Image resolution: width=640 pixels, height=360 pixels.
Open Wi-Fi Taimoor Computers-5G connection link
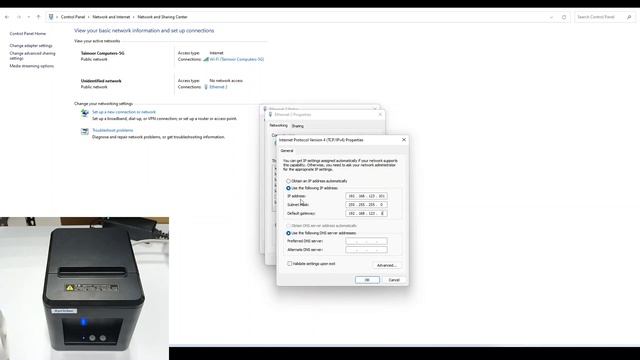click(237, 59)
